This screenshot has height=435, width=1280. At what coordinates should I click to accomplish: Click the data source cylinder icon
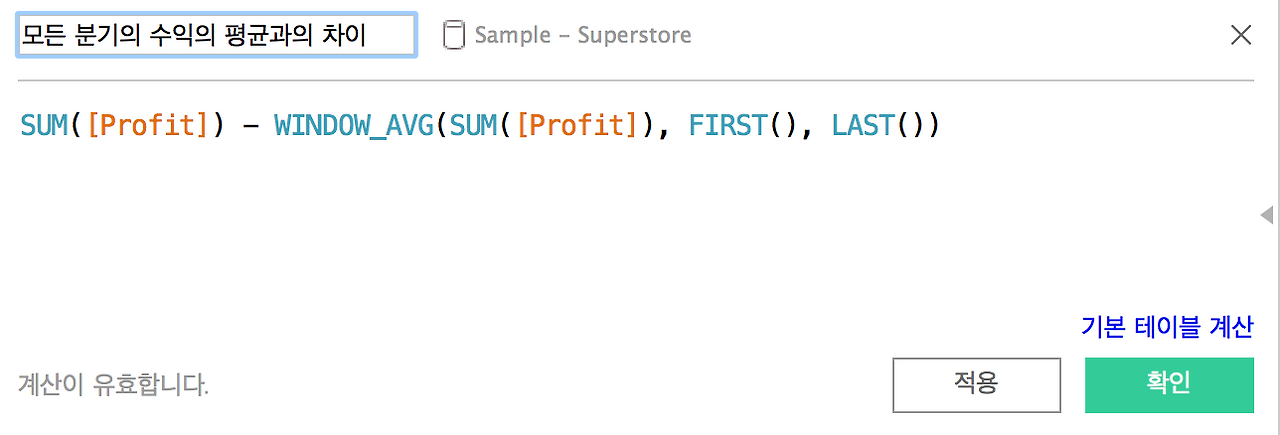[454, 36]
